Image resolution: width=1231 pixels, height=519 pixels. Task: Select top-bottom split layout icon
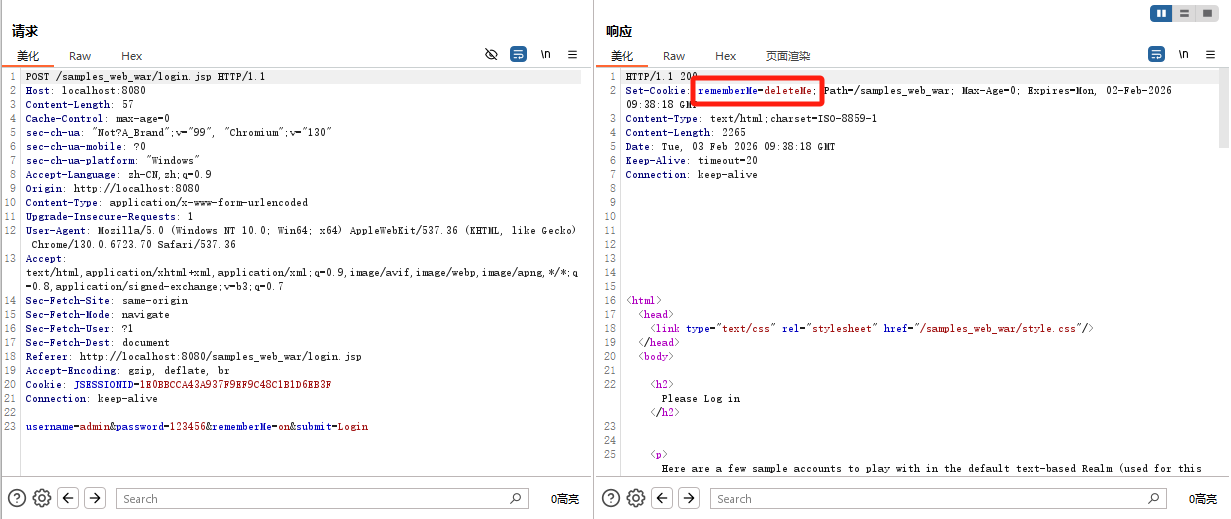point(1184,13)
